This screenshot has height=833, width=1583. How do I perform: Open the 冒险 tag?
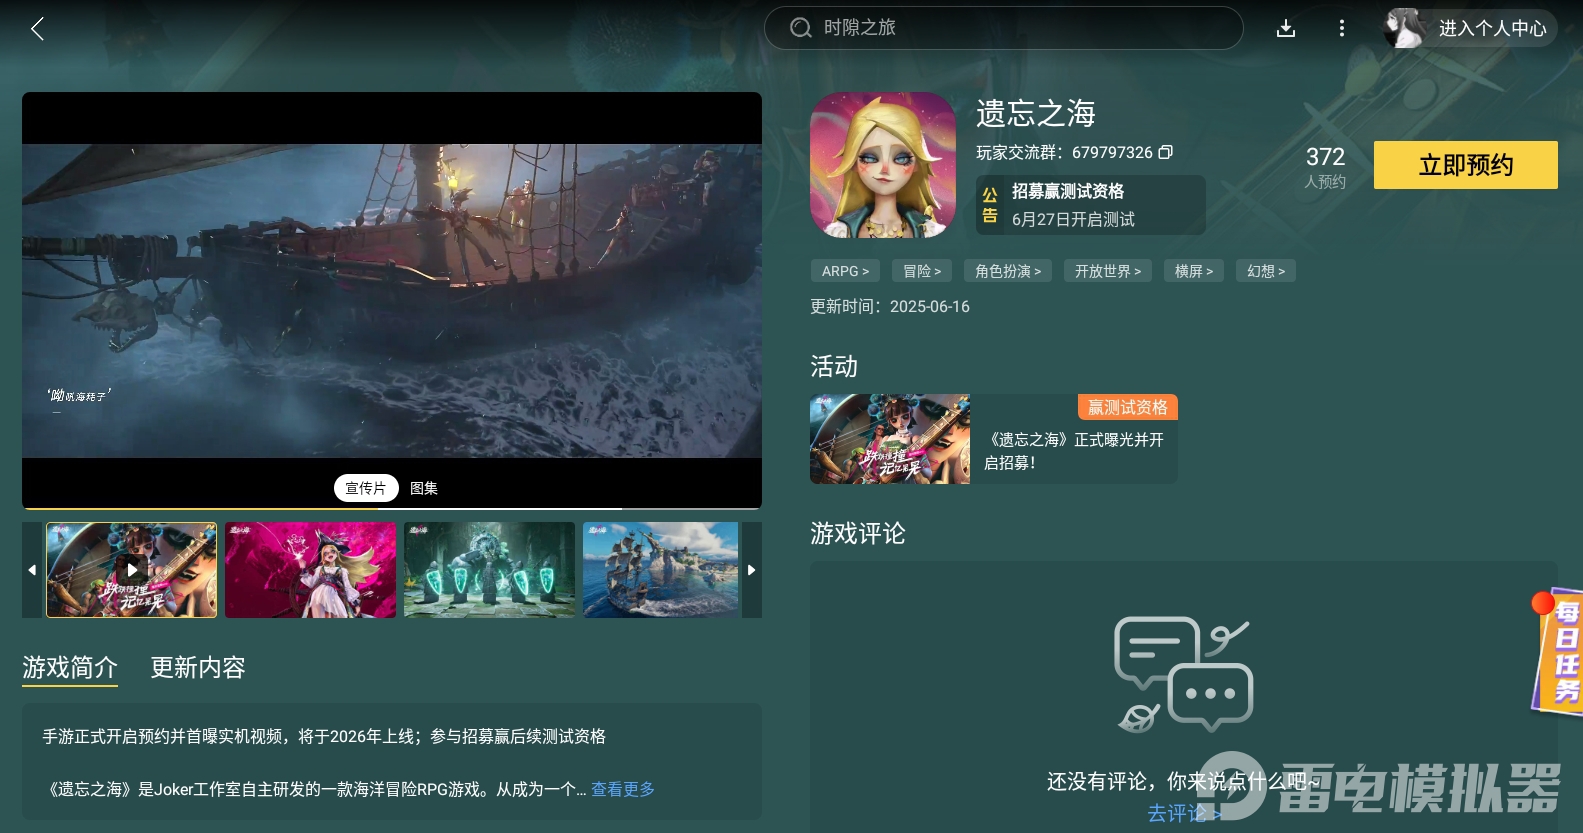click(922, 271)
